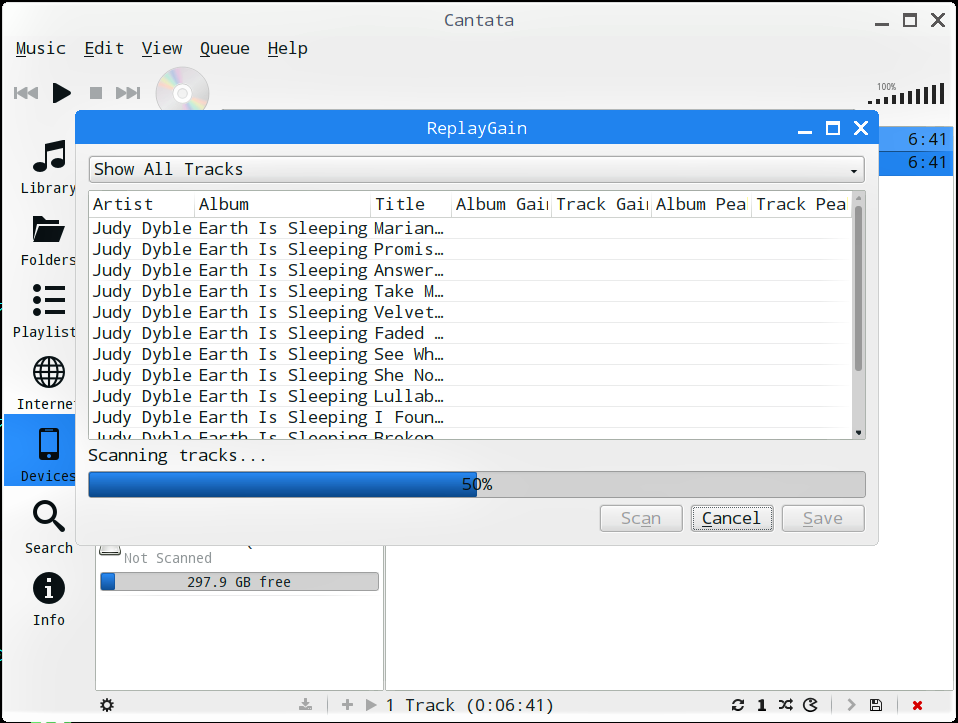Viewport: 958px width, 723px height.
Task: Toggle shuffle (random) playback
Action: (x=786, y=705)
